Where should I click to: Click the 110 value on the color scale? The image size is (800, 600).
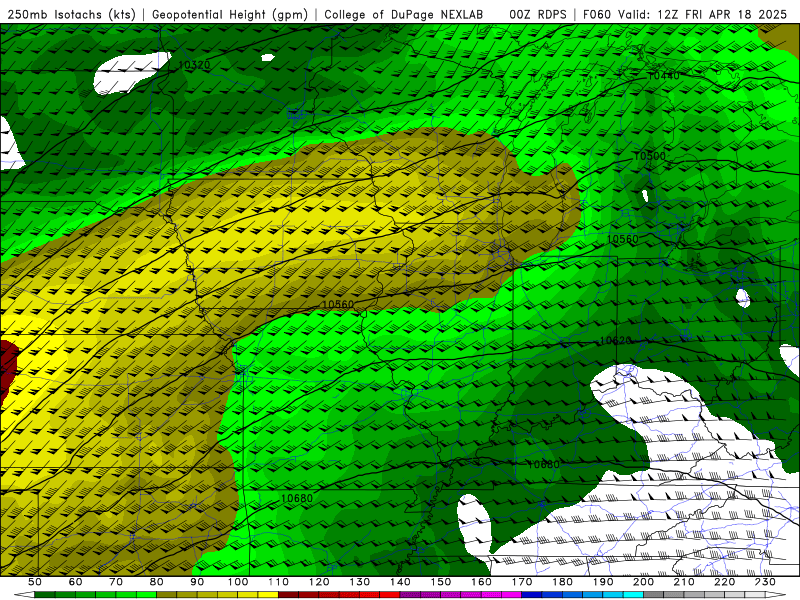[278, 582]
